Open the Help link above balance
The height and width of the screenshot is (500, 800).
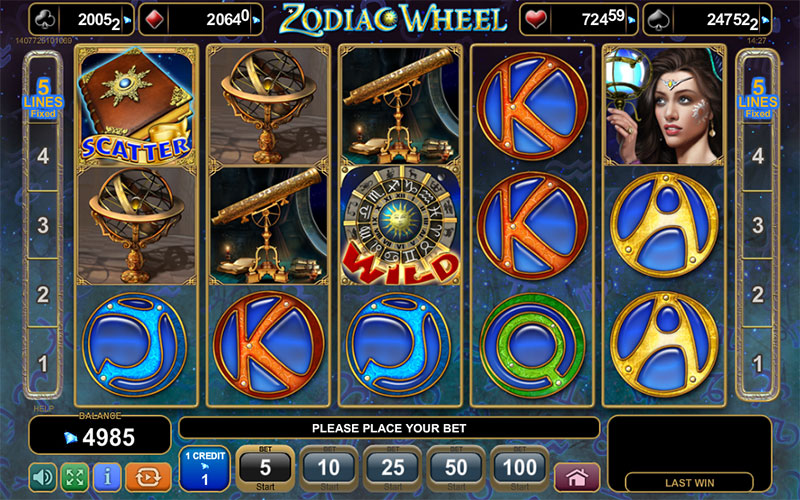pyautogui.click(x=43, y=409)
